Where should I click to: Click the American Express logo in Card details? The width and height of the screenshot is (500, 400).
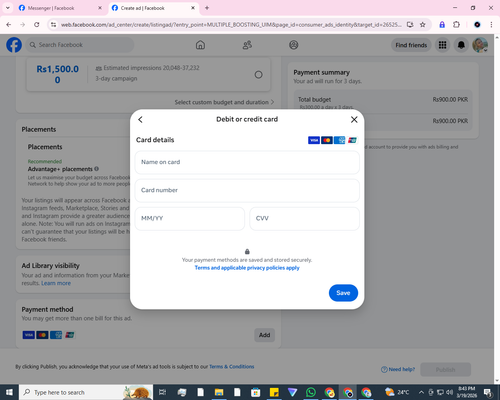click(x=340, y=140)
